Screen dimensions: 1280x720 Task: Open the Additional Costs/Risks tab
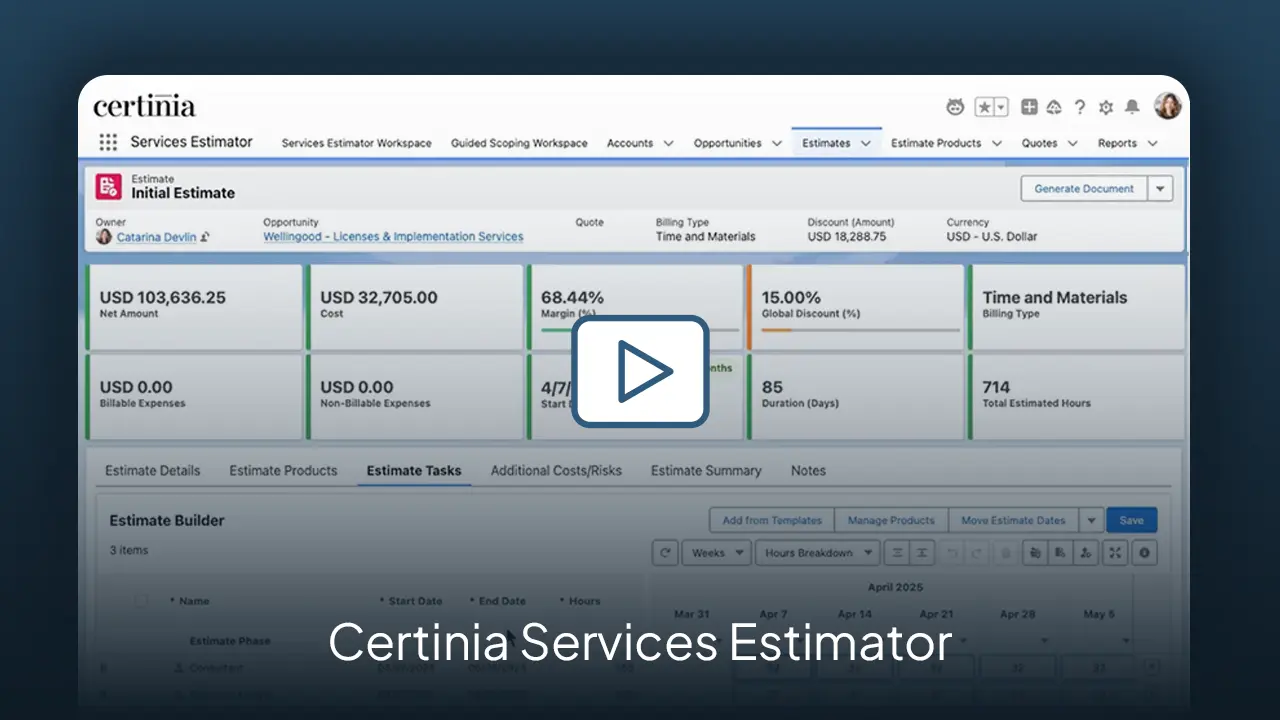click(557, 470)
